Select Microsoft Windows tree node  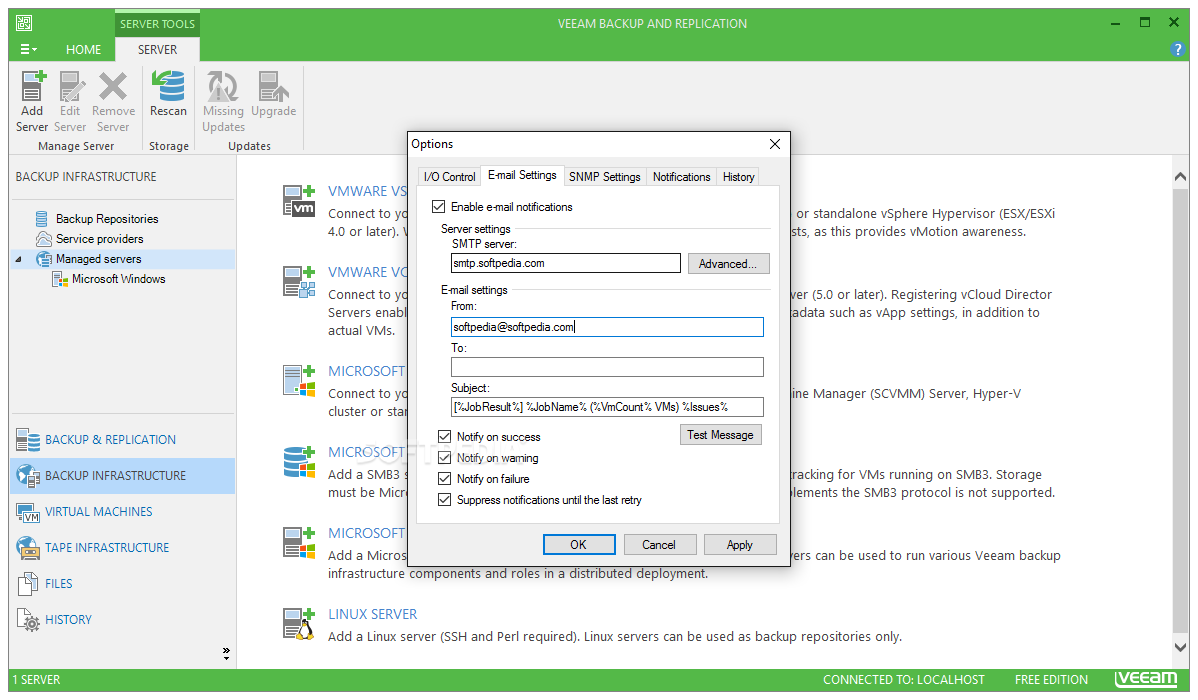pos(118,279)
